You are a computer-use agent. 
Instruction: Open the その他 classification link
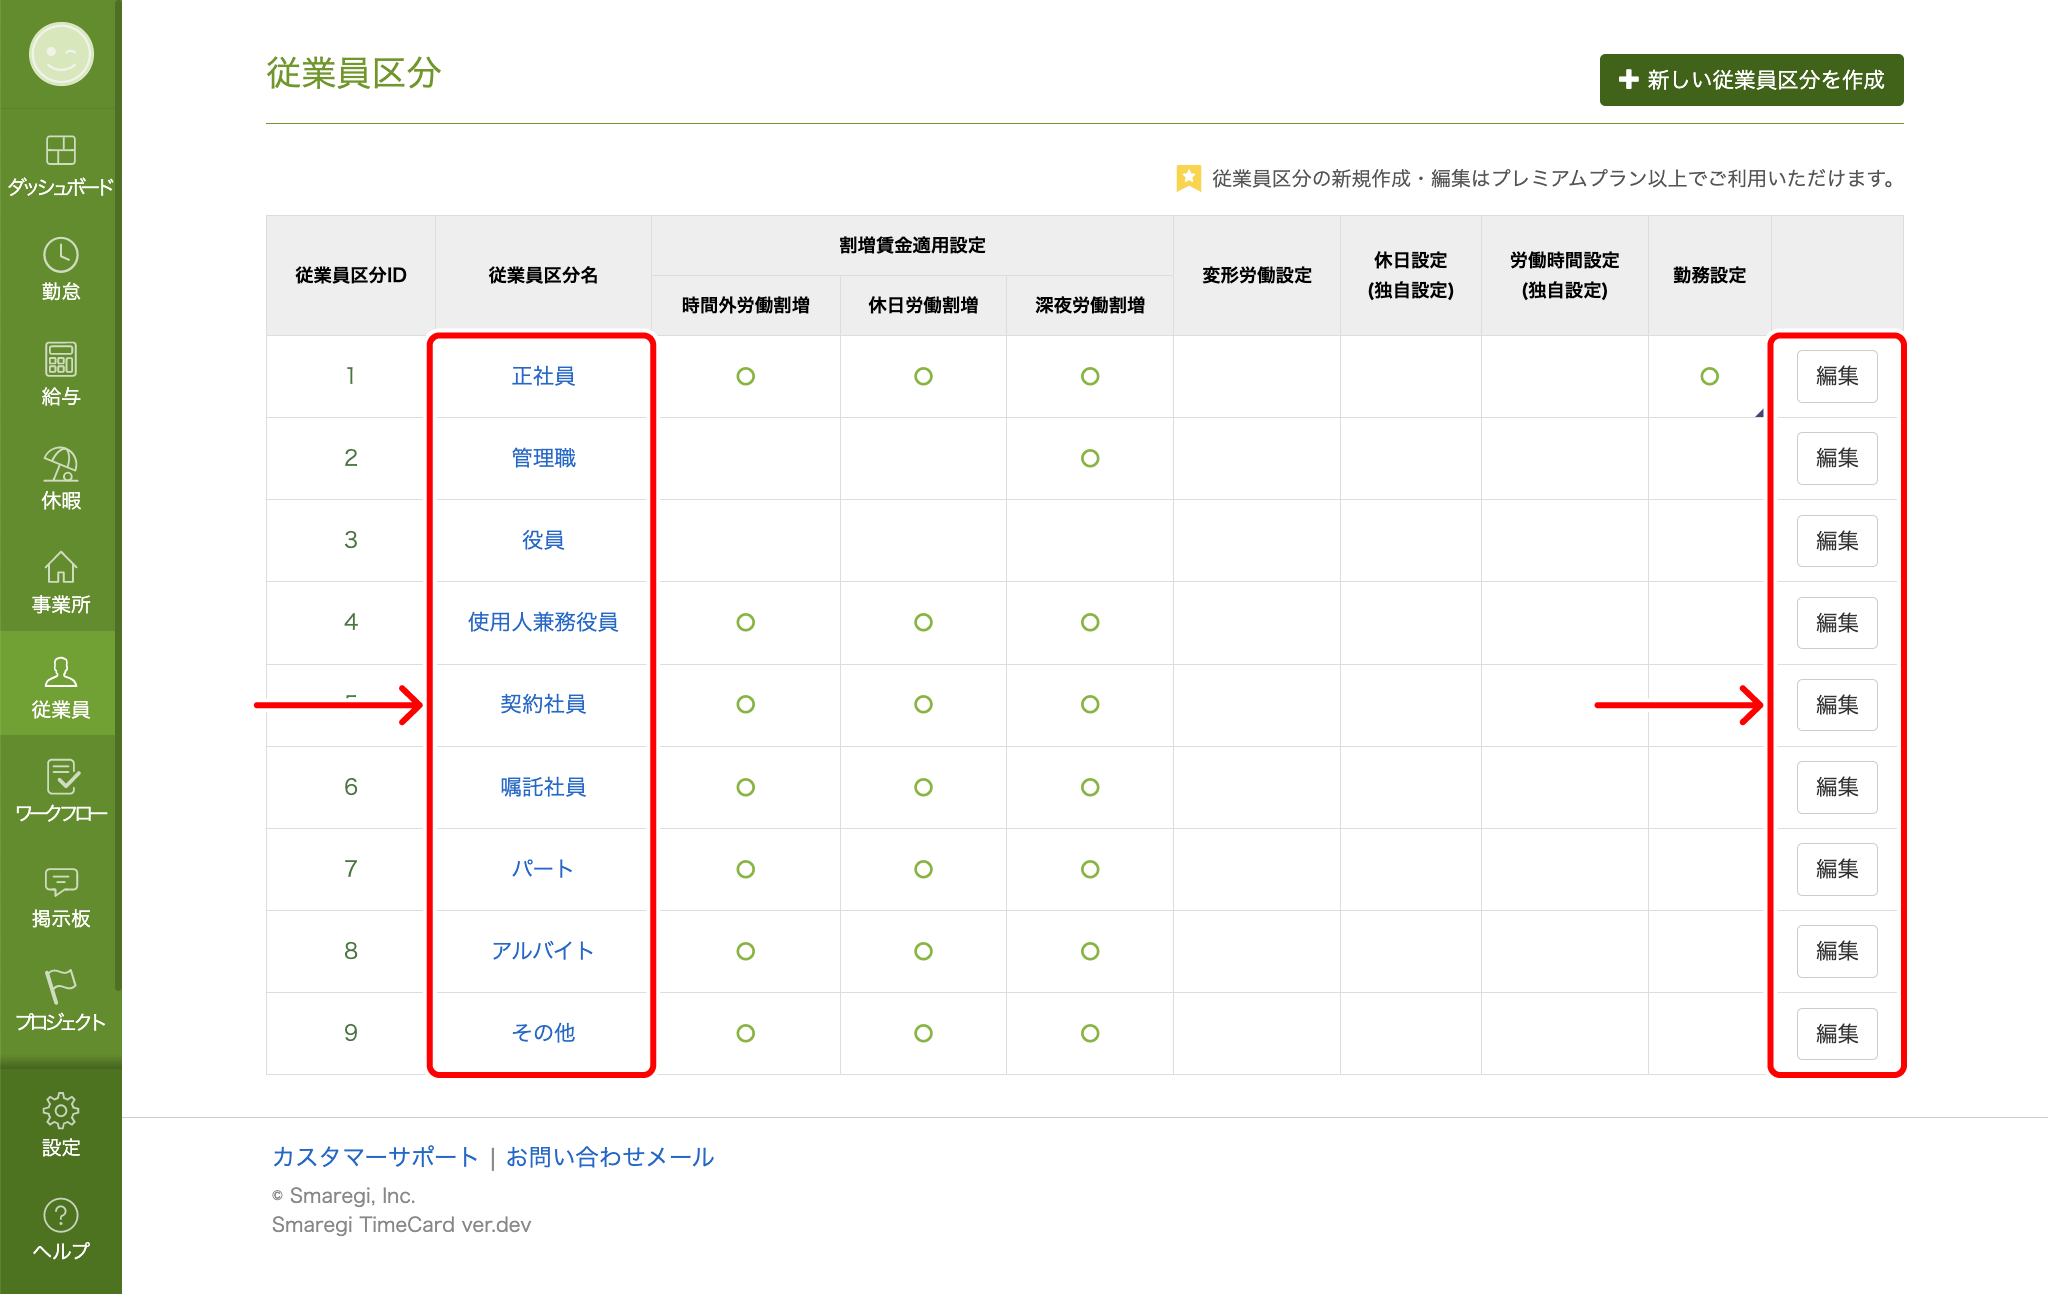[x=543, y=1033]
